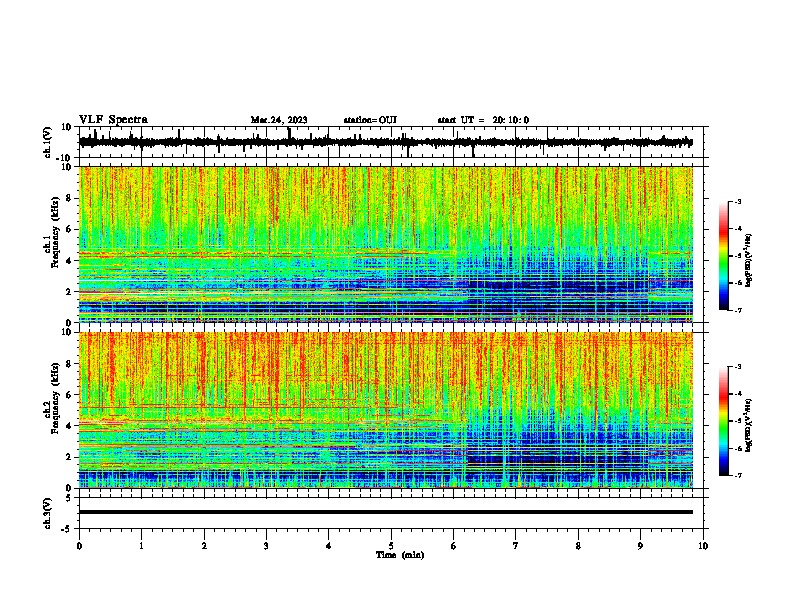Click the "VLF Spectra" title text
Screen dimensions: 792x612
tap(113, 120)
